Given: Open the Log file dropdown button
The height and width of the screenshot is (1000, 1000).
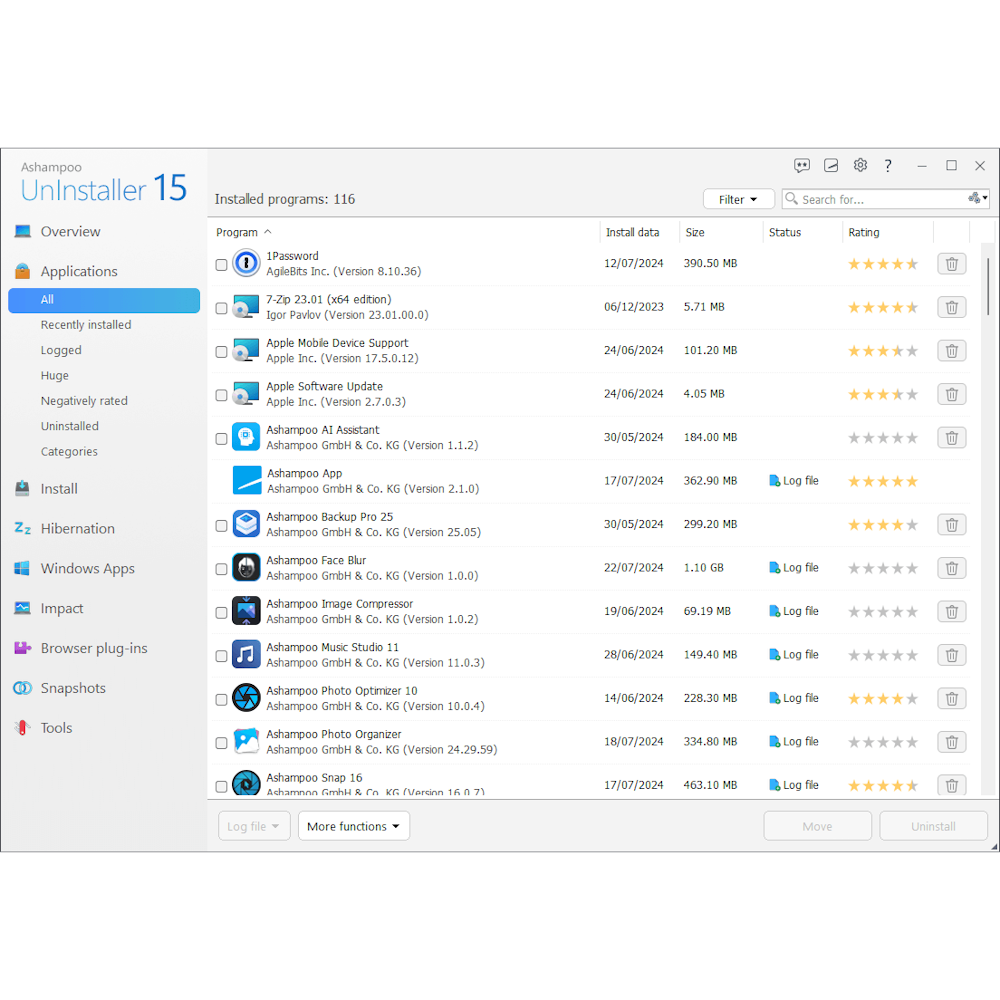Looking at the screenshot, I should click(254, 826).
